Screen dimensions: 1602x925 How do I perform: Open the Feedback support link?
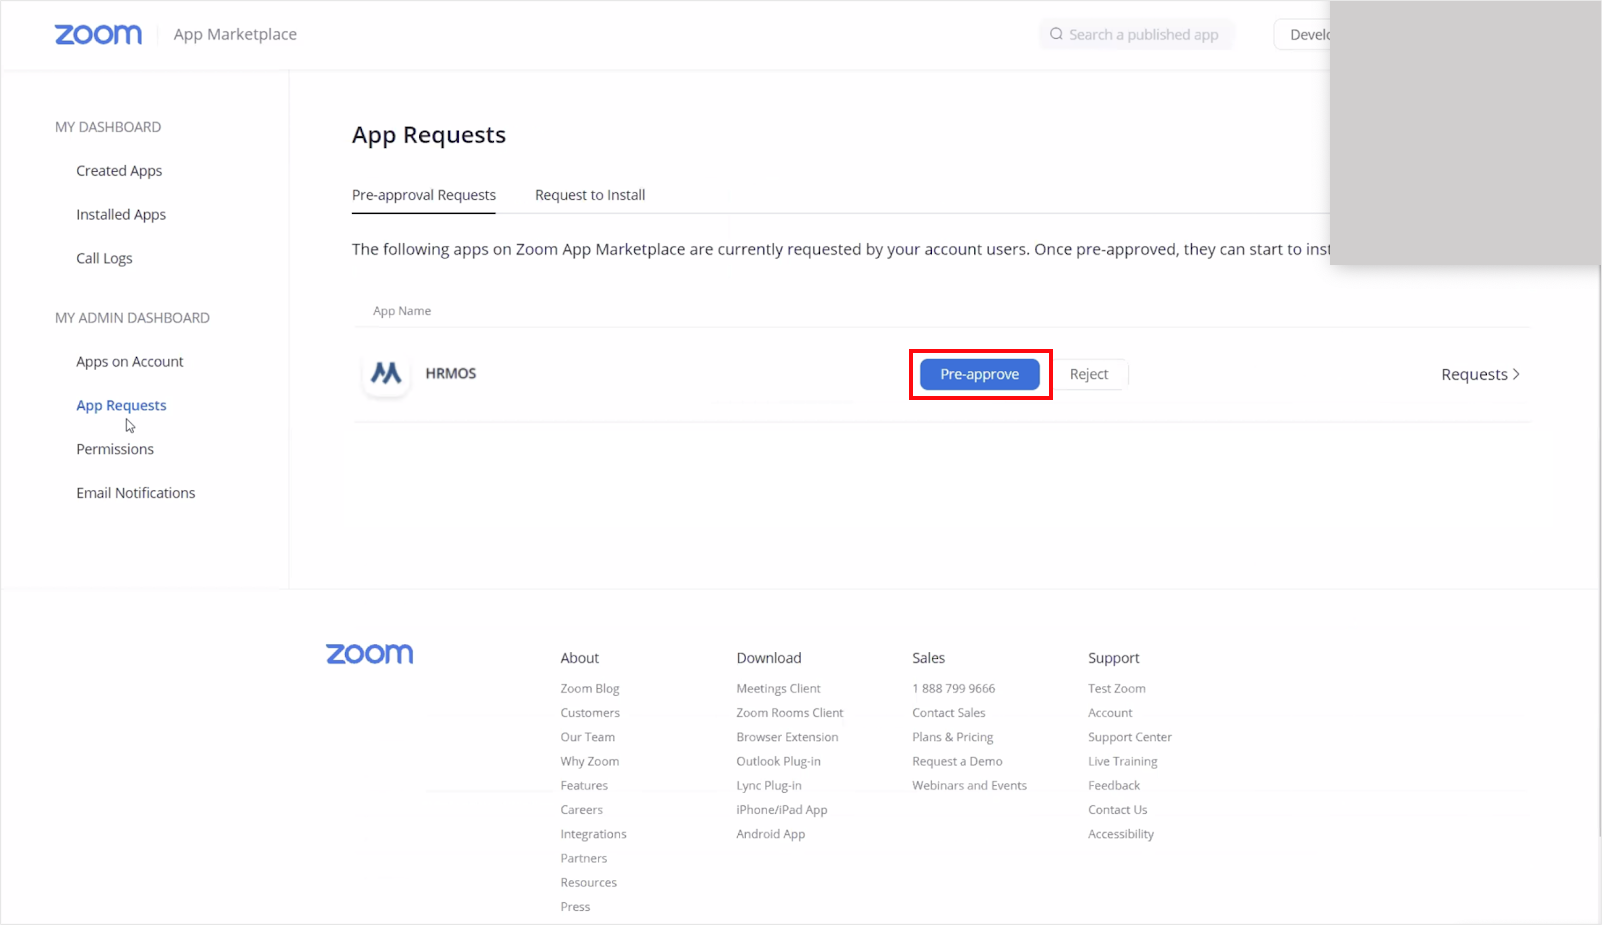(x=1114, y=786)
